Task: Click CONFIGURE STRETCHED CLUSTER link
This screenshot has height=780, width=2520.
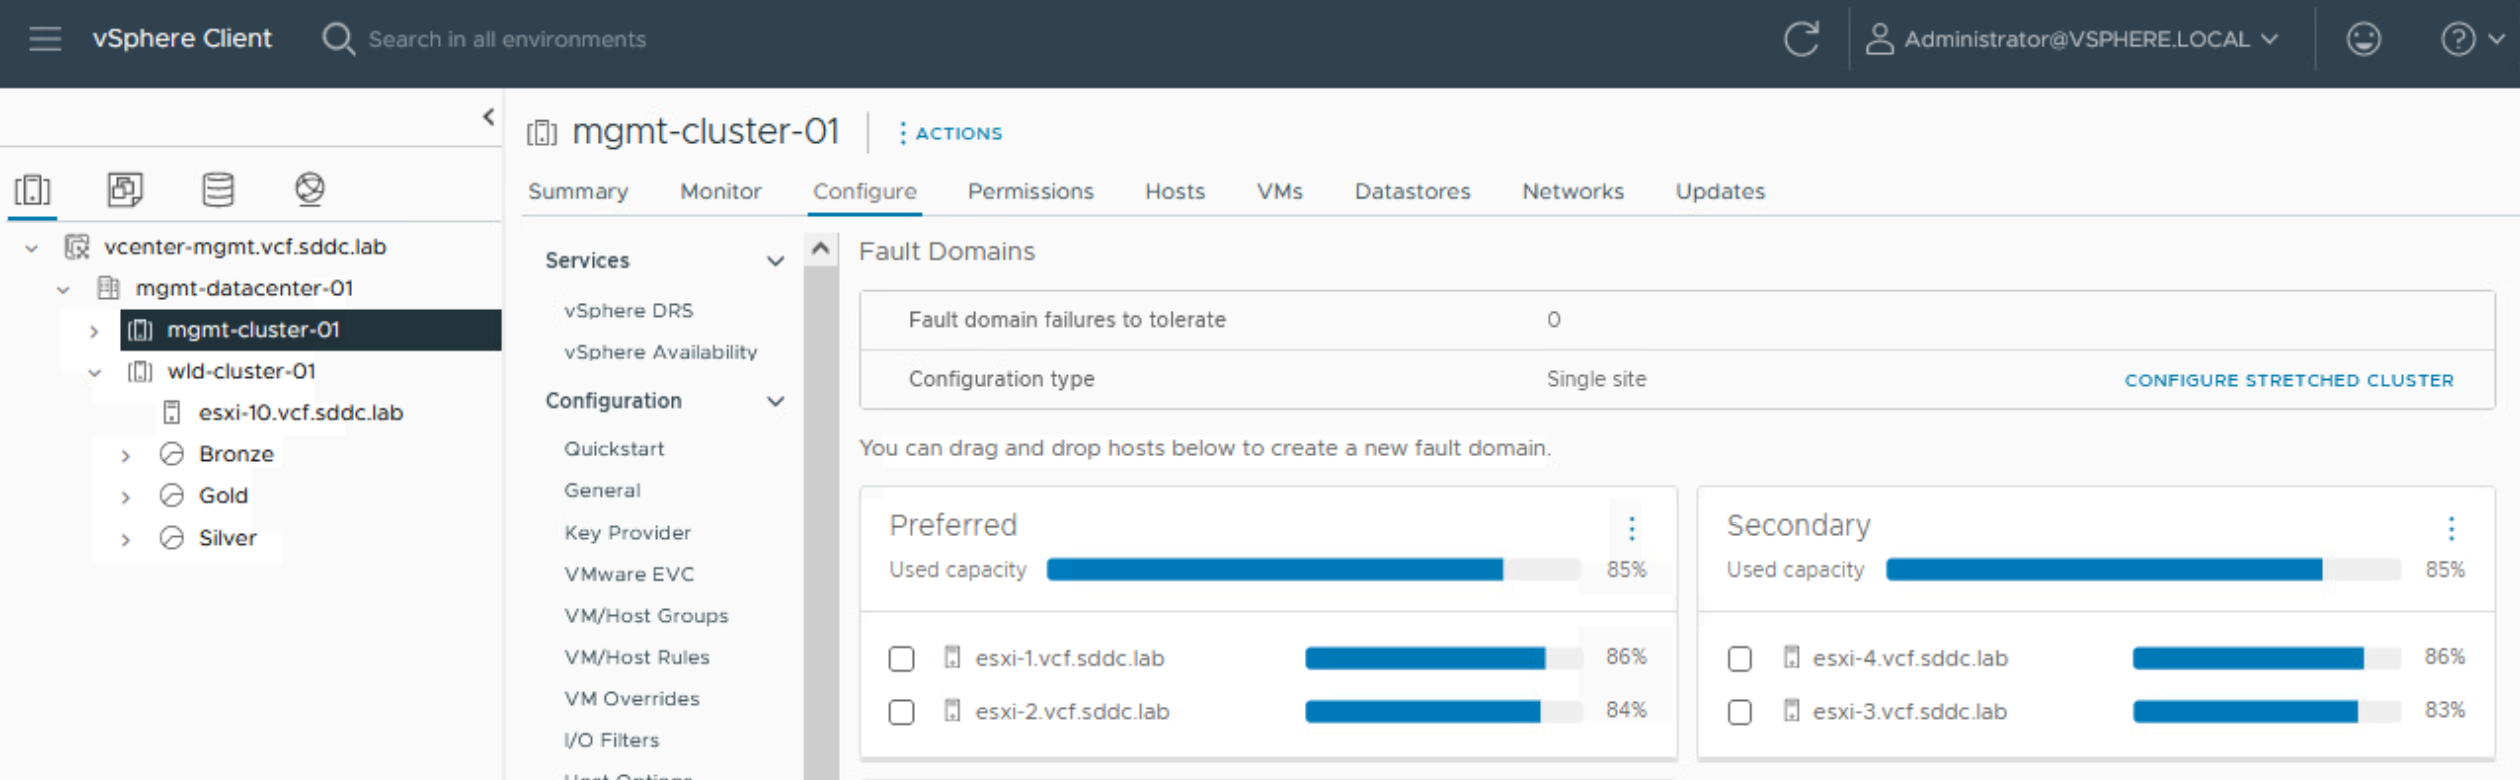Action: [x=2289, y=380]
